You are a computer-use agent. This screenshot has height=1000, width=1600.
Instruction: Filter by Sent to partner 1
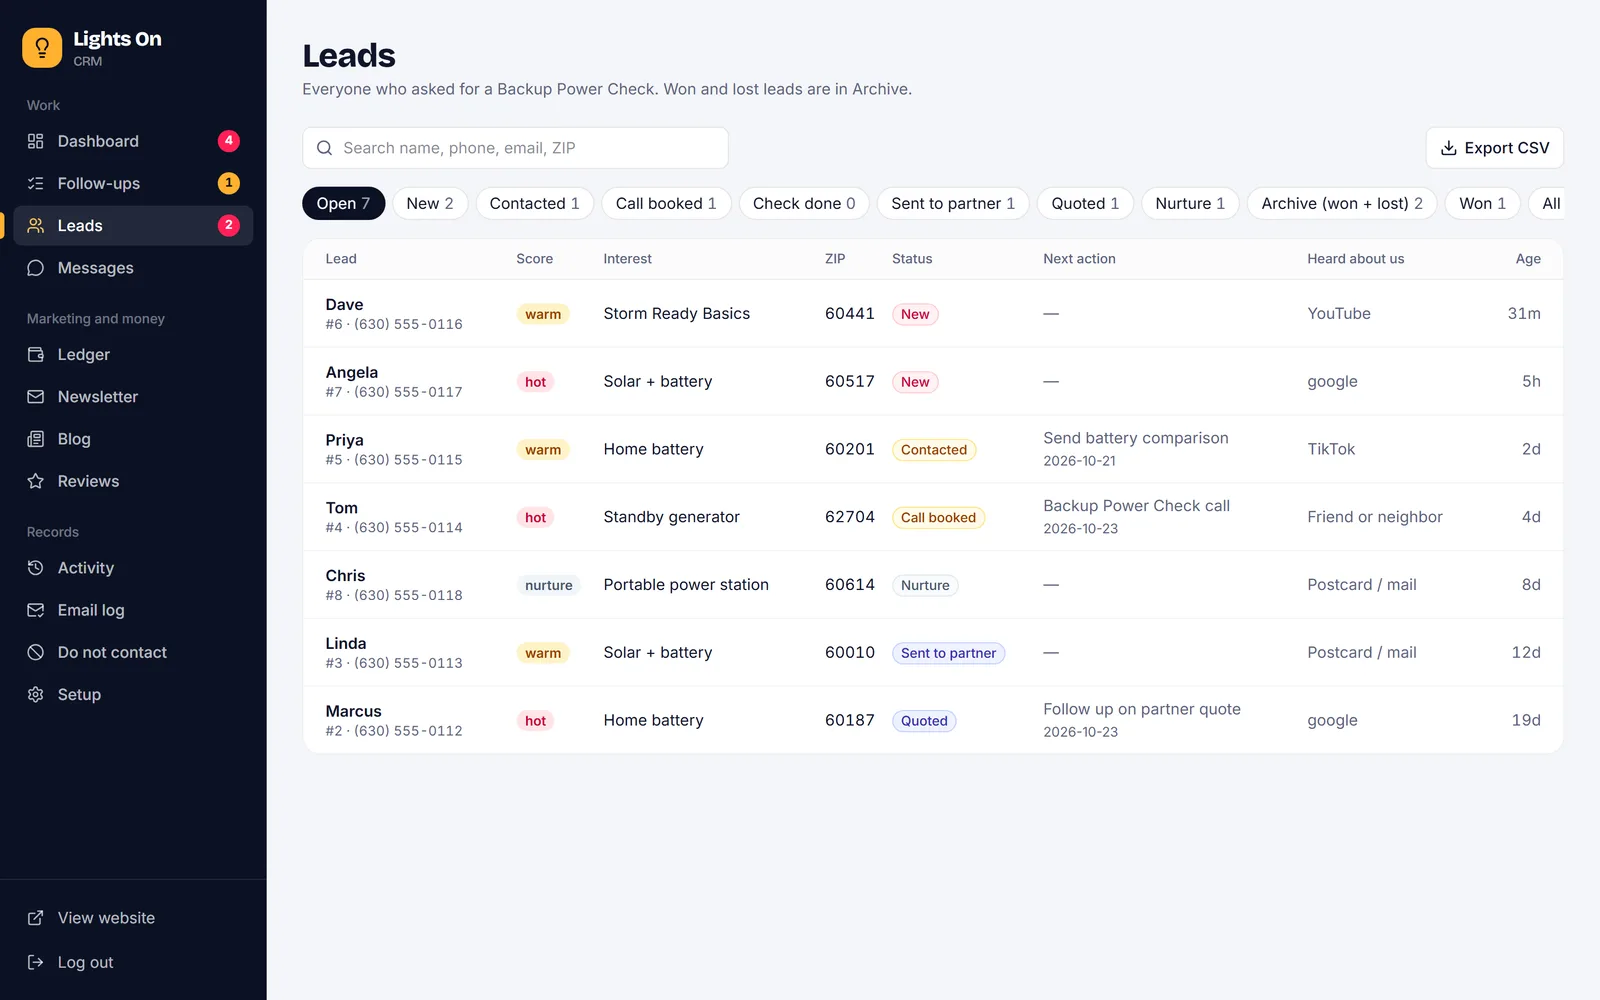pyautogui.click(x=953, y=203)
